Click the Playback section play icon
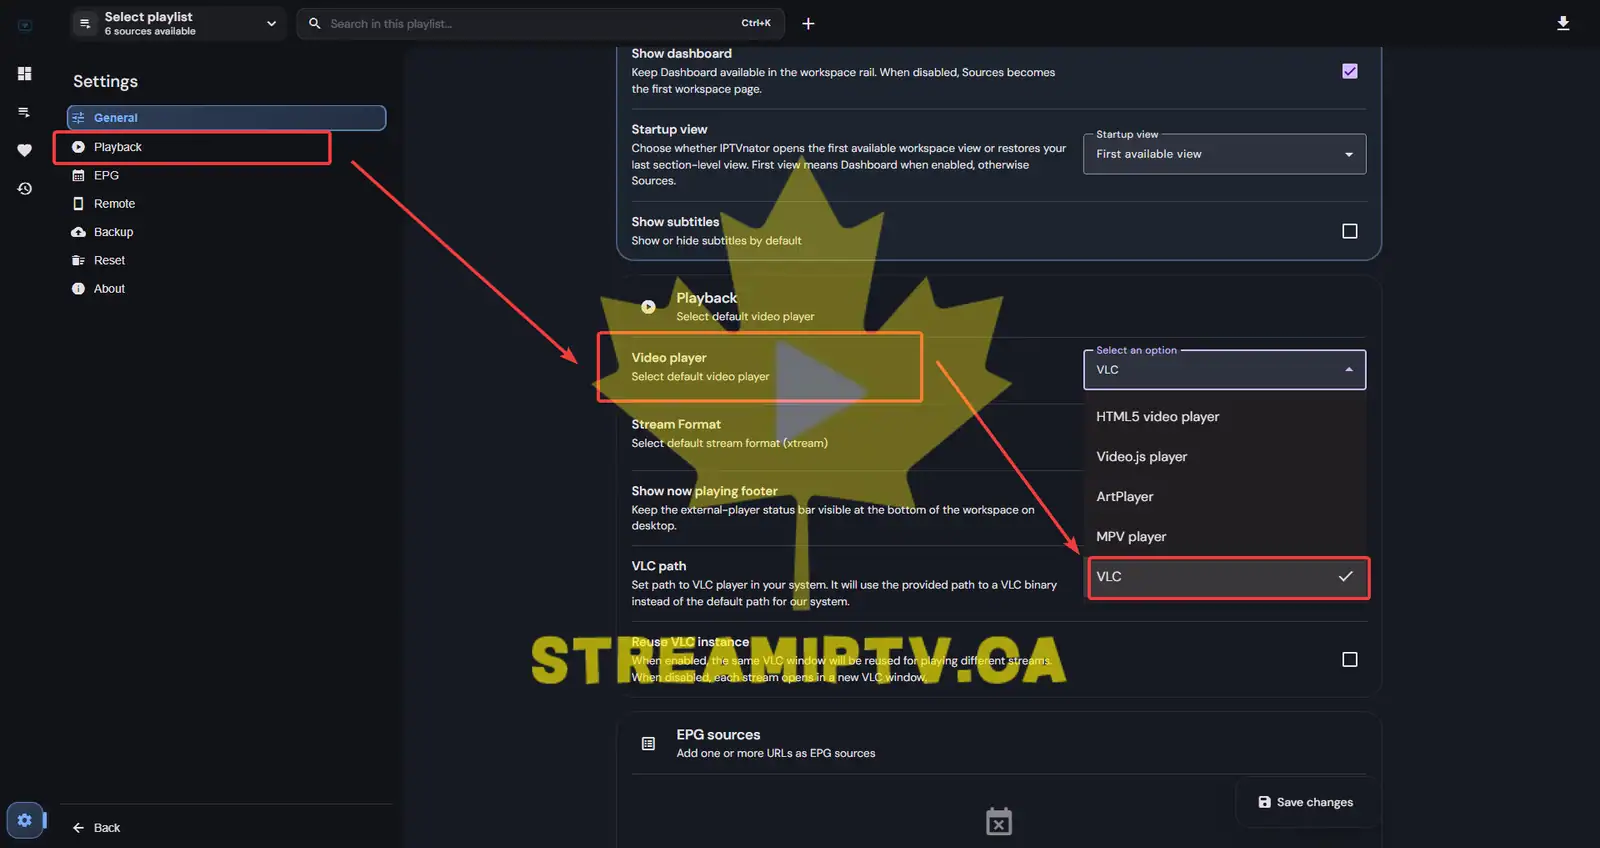1600x848 pixels. [x=648, y=307]
